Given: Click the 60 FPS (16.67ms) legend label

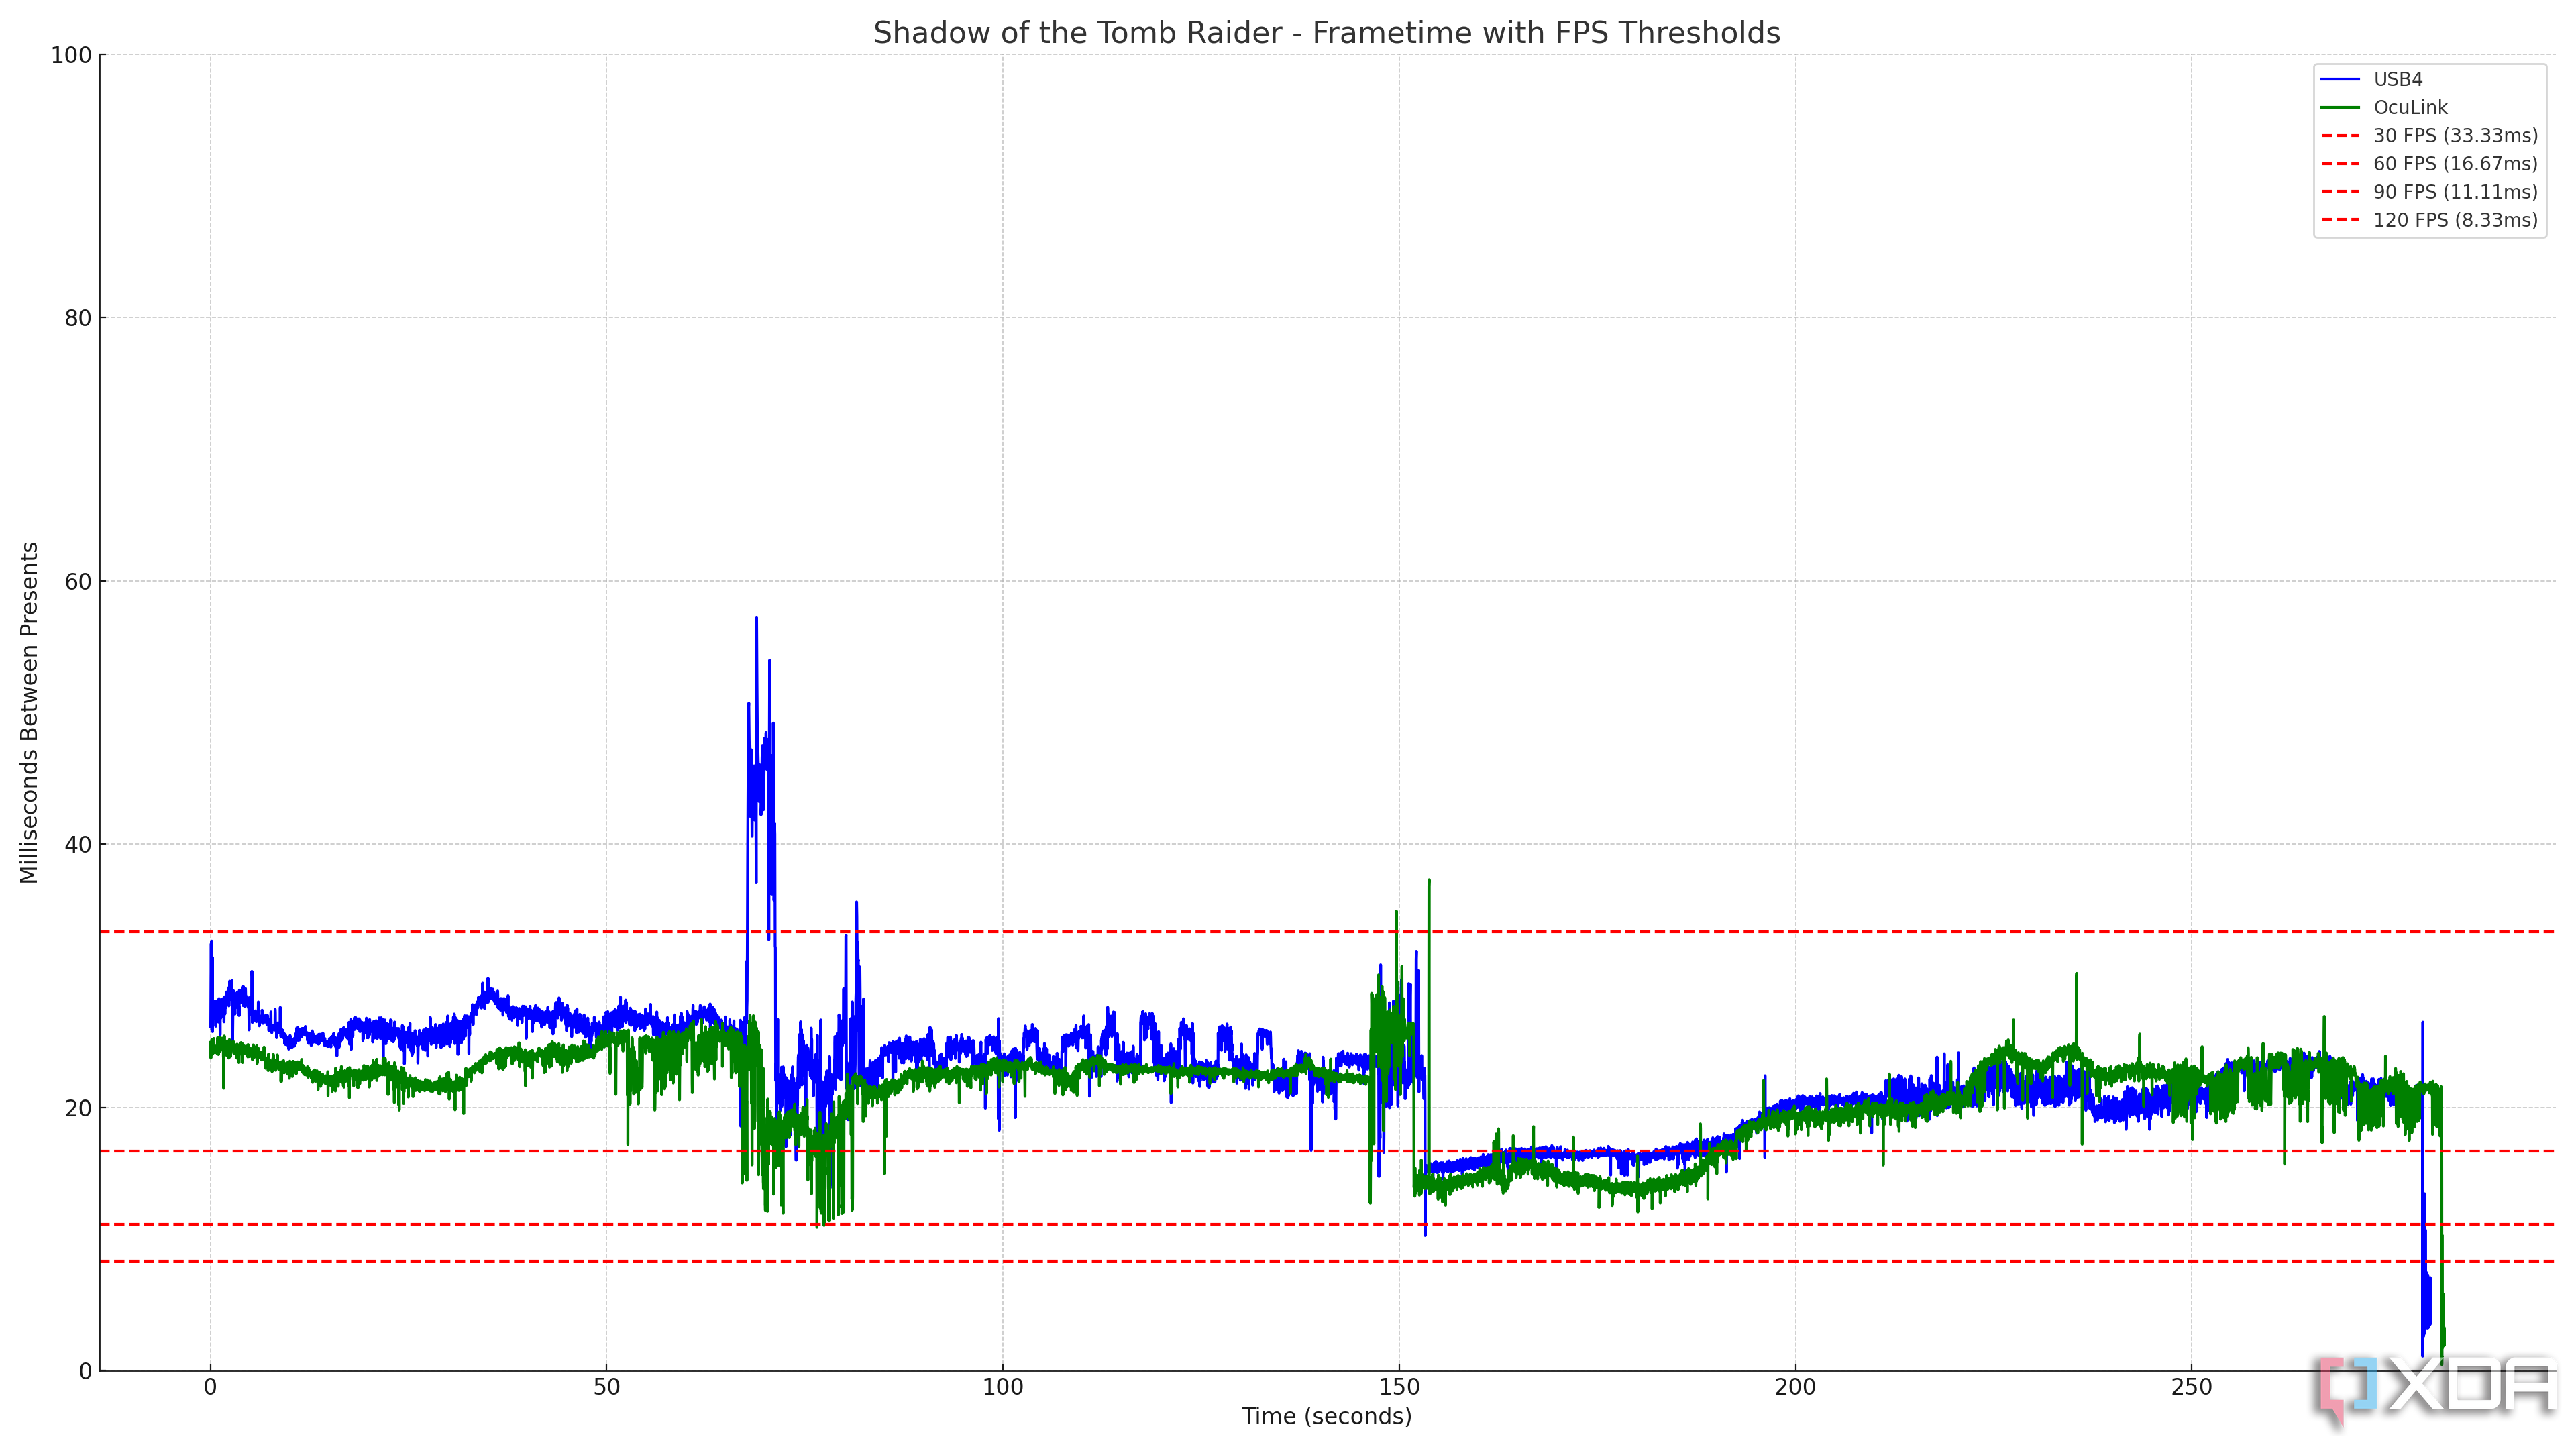Looking at the screenshot, I should click(x=2455, y=163).
